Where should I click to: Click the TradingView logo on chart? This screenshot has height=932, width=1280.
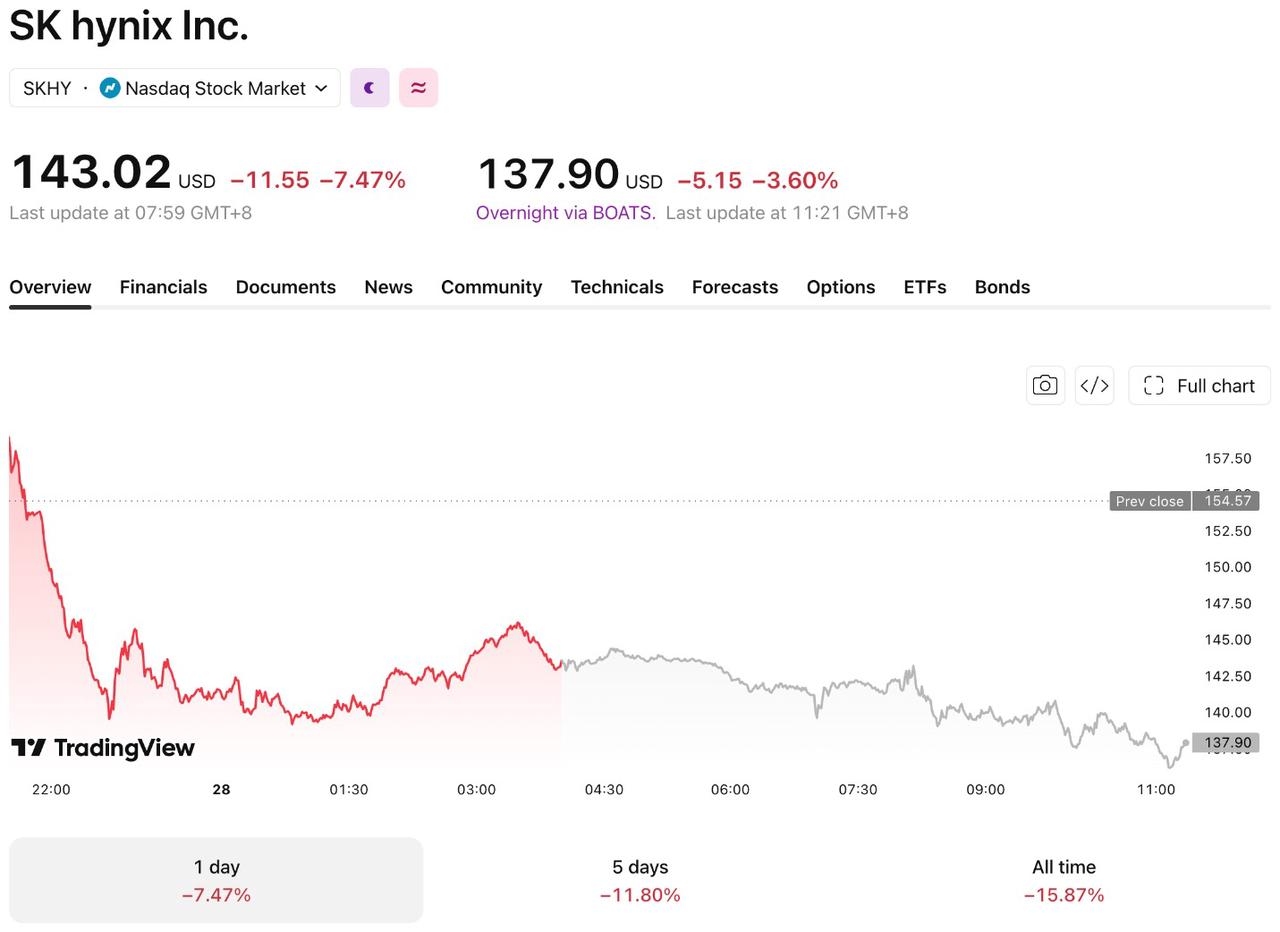pos(103,748)
